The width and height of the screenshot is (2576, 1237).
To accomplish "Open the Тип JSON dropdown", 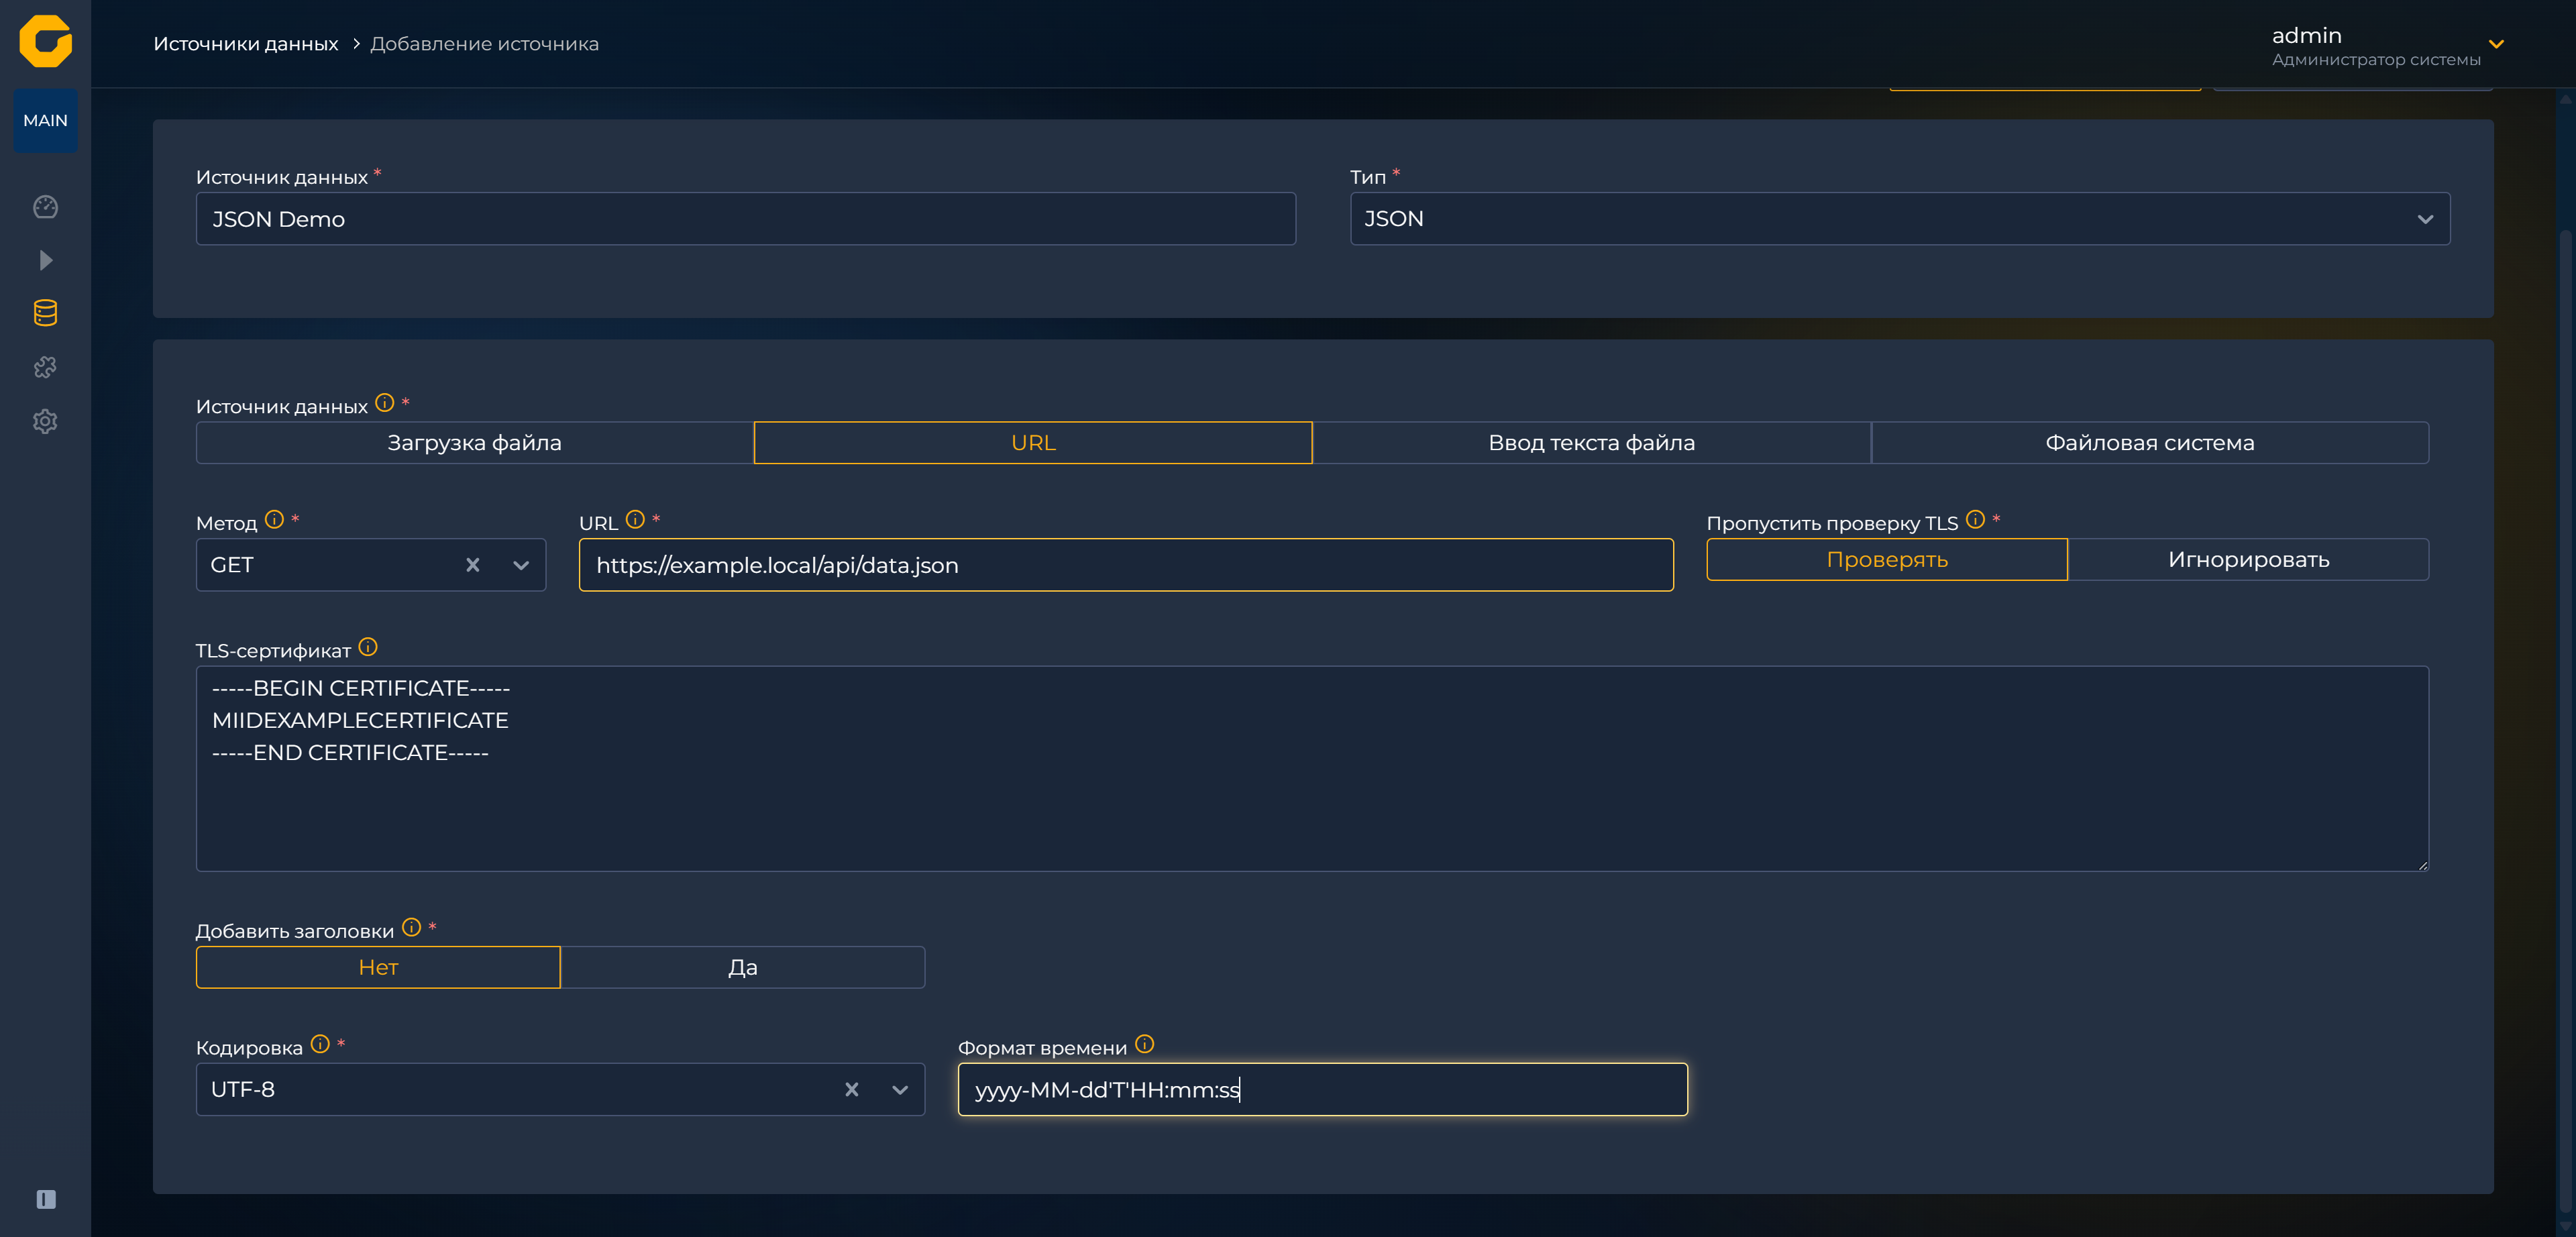I will click(1900, 219).
